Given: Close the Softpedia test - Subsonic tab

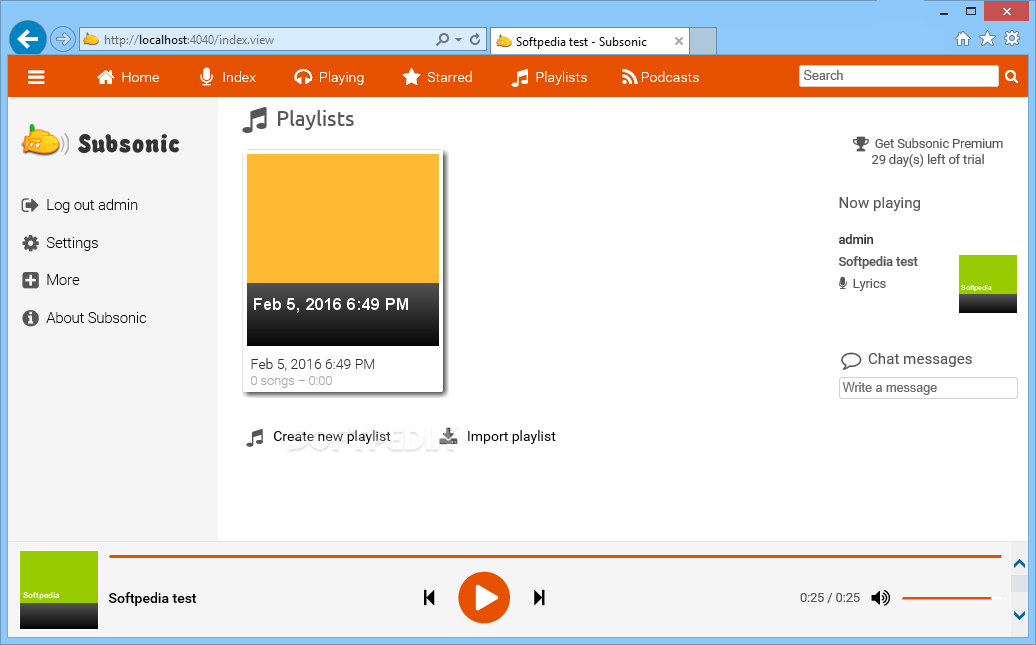Looking at the screenshot, I should pyautogui.click(x=679, y=41).
